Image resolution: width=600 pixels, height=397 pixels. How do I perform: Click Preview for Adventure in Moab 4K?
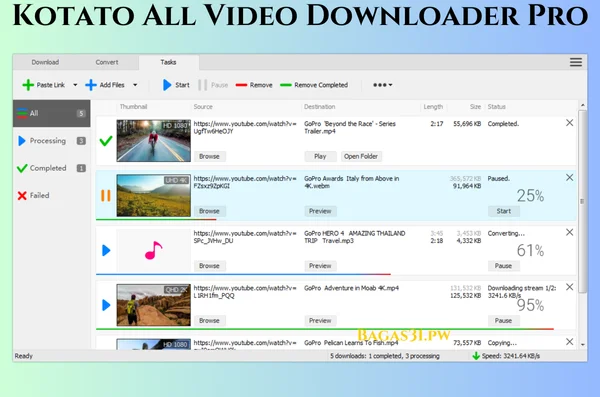tap(320, 320)
